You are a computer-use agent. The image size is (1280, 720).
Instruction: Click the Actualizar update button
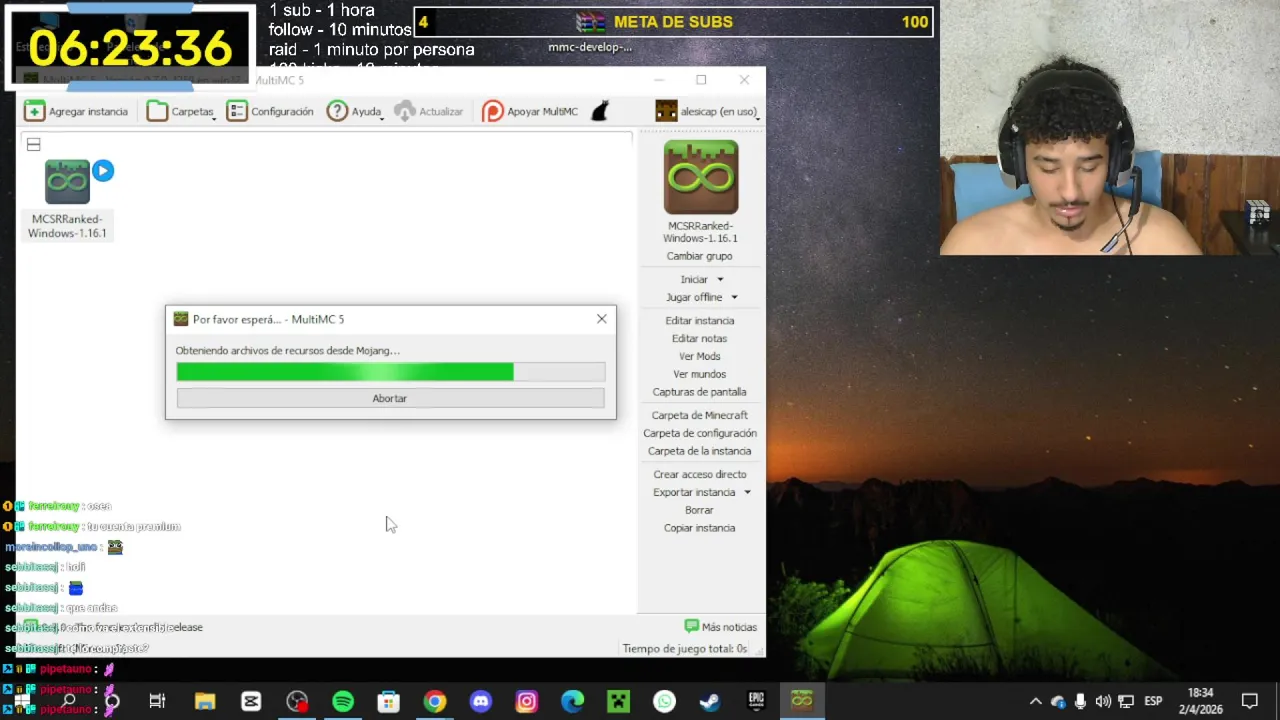429,111
